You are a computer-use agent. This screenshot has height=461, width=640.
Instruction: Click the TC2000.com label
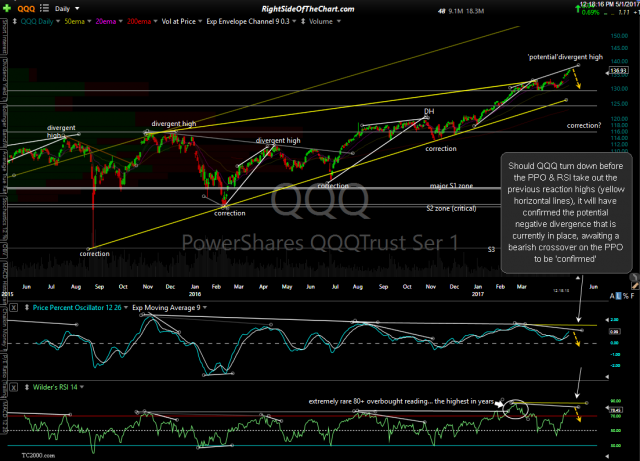(38, 455)
